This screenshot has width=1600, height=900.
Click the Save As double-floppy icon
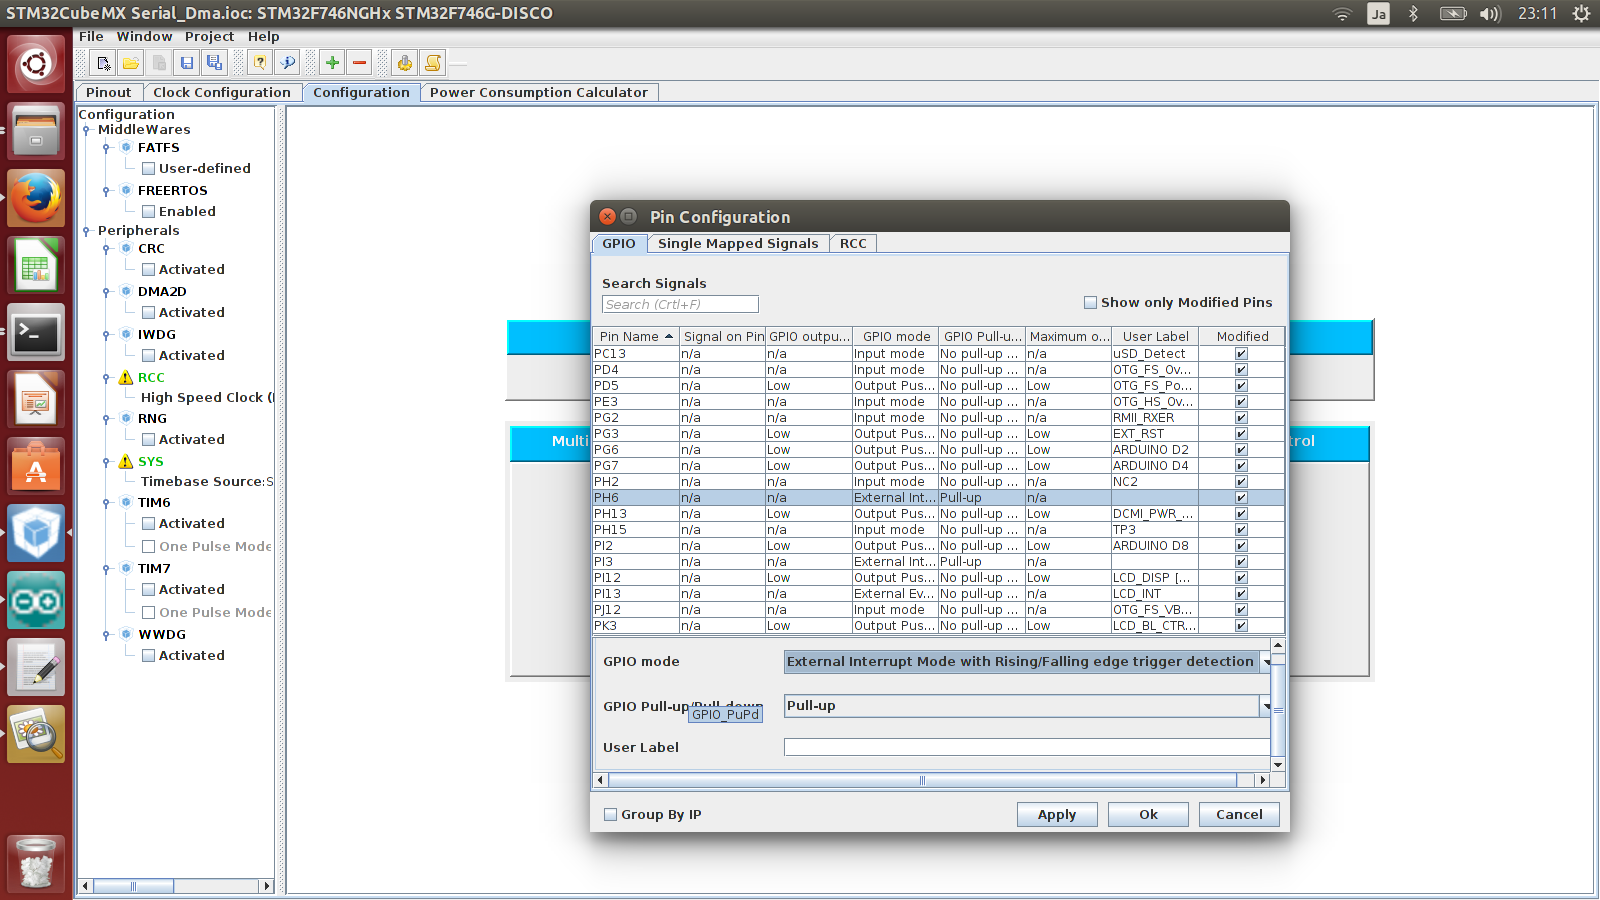point(214,63)
